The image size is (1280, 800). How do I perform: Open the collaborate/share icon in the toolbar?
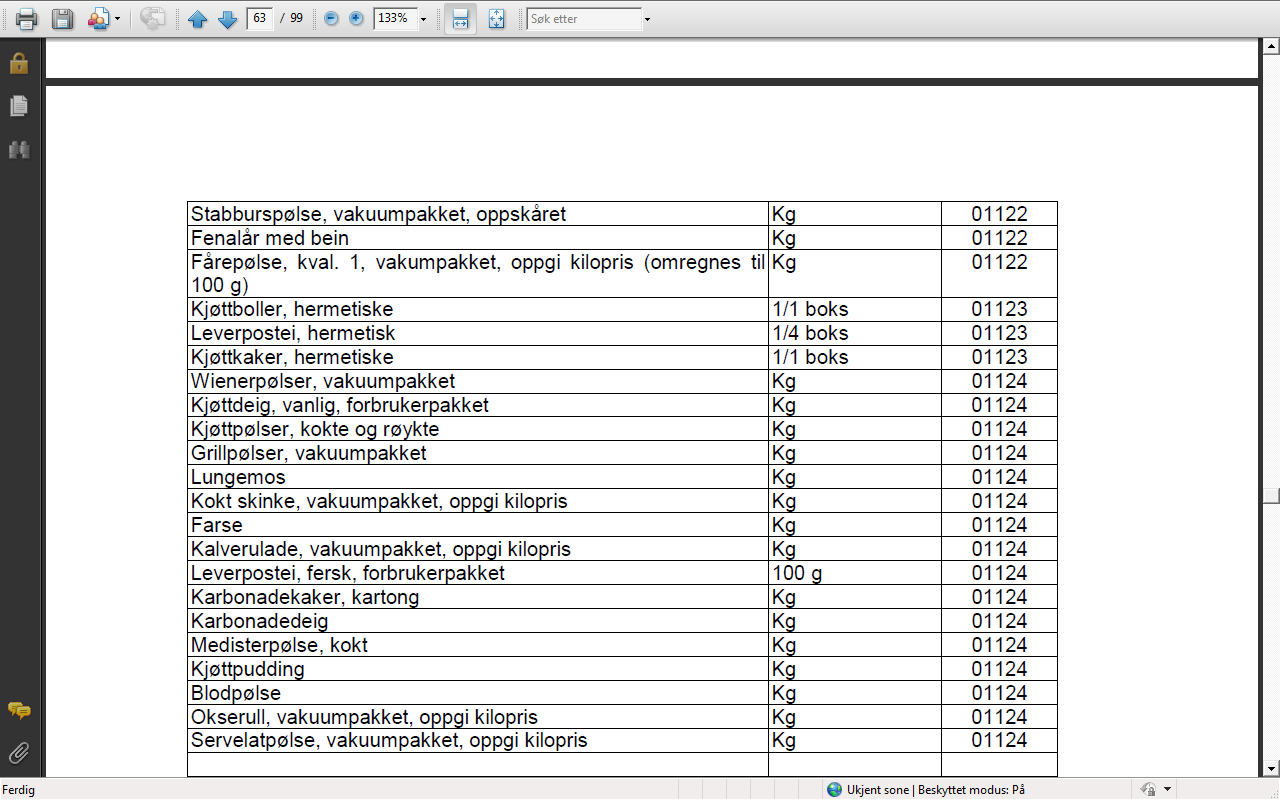point(98,19)
